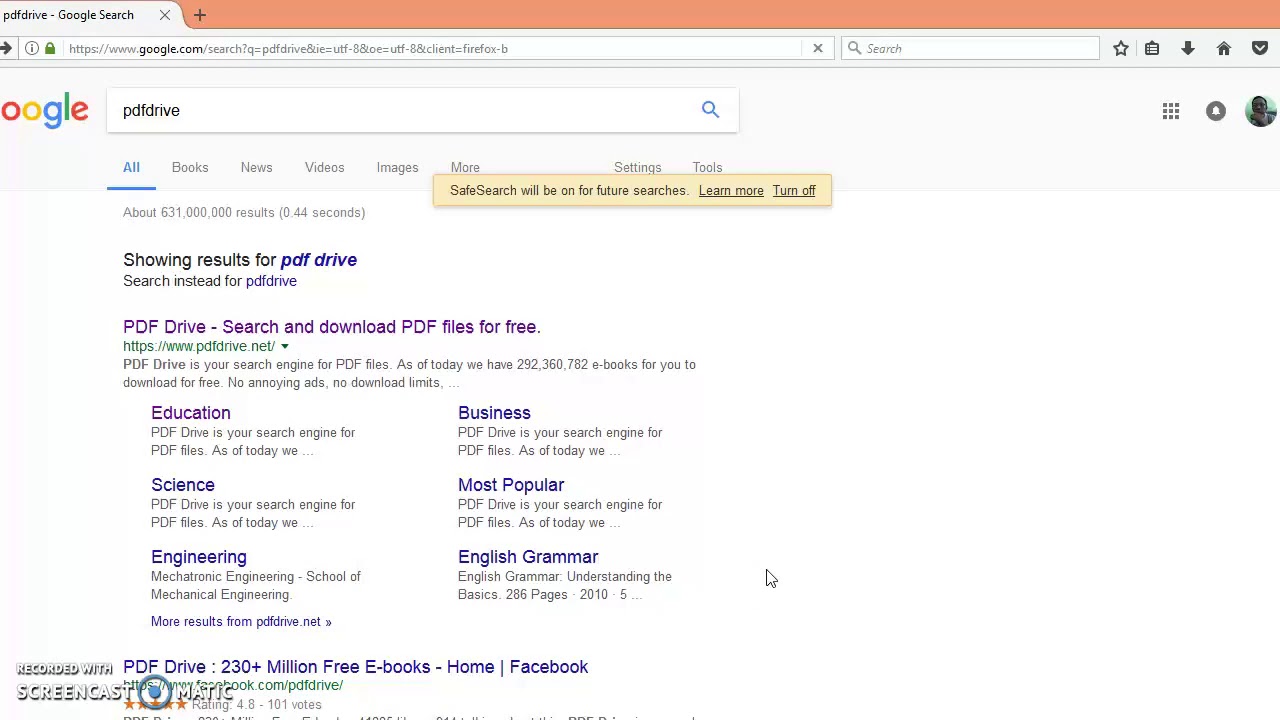This screenshot has width=1280, height=720.
Task: Open the Pocket icon in toolbar
Action: pyautogui.click(x=1260, y=48)
